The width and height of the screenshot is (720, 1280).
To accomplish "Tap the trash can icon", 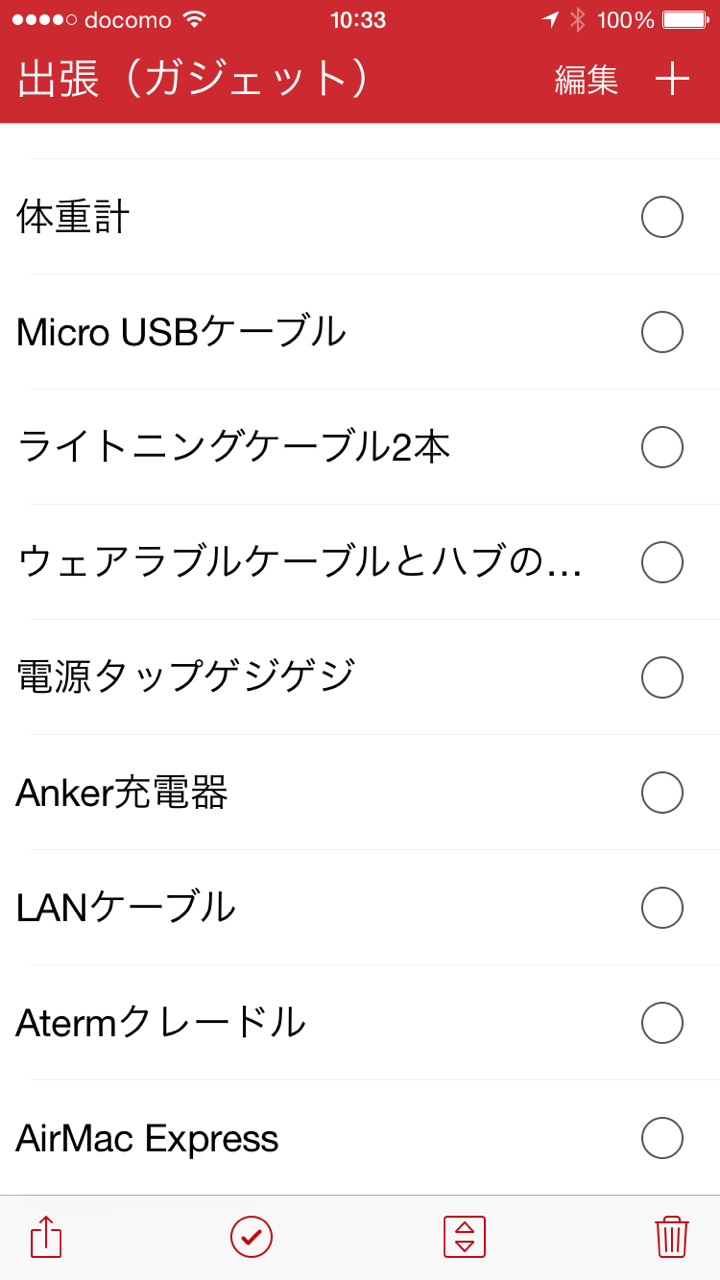I will (x=671, y=1237).
